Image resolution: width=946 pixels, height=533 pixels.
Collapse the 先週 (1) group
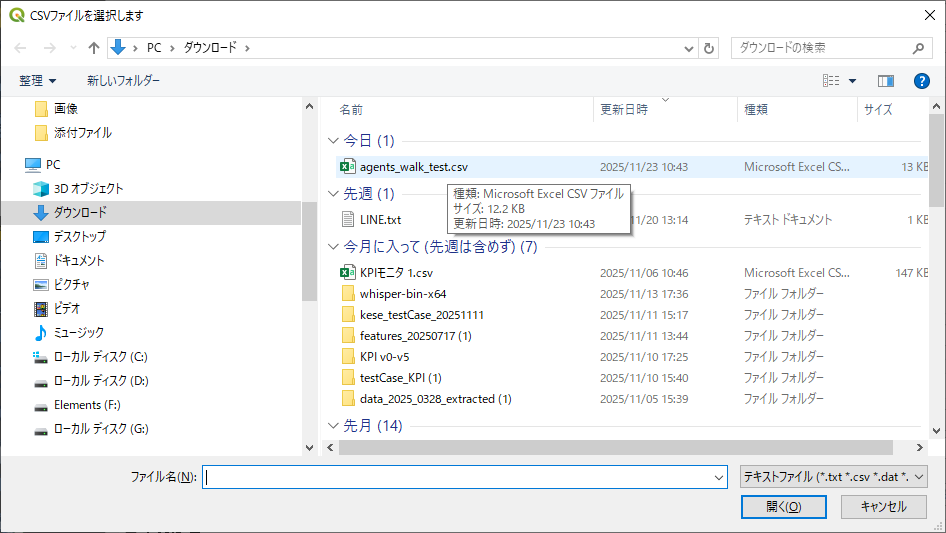point(334,193)
